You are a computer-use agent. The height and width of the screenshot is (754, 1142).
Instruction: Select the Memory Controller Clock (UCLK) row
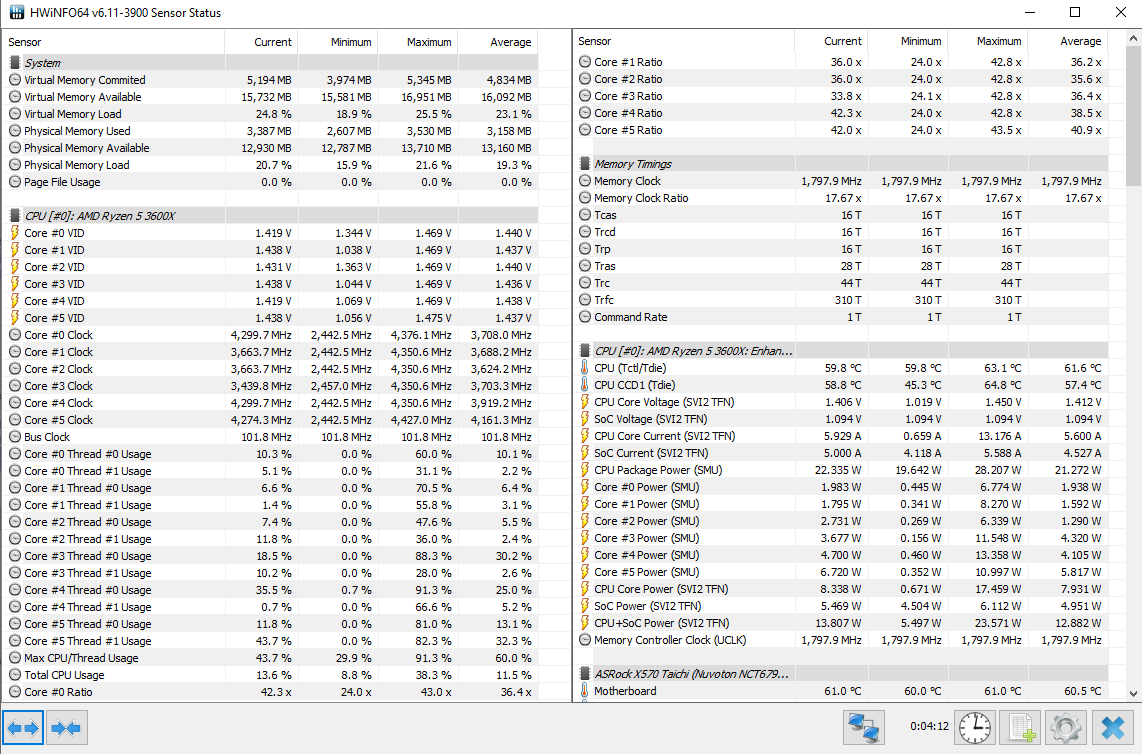pos(841,640)
